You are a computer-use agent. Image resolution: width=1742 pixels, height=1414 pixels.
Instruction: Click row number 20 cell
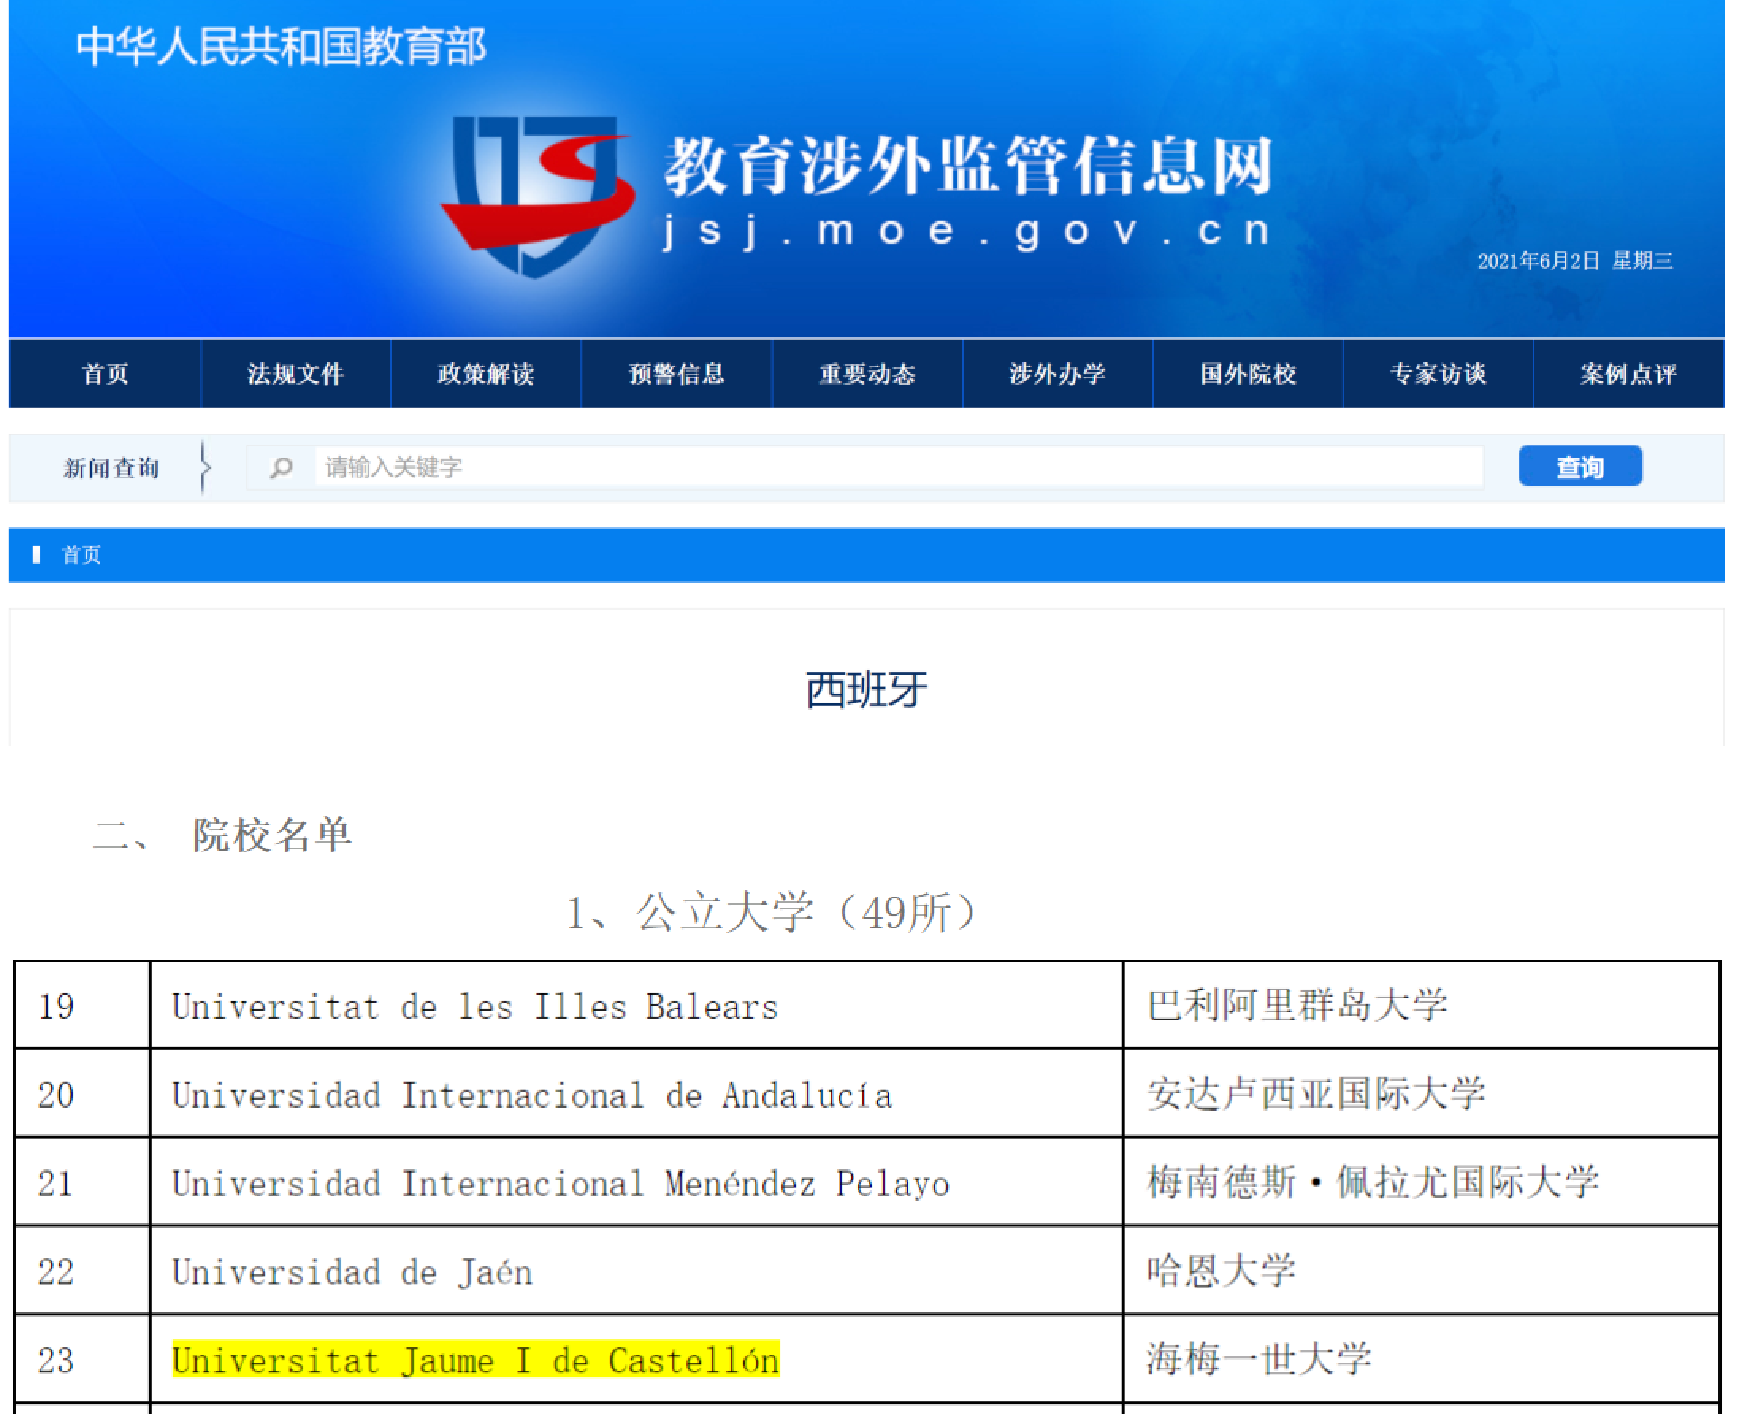82,1094
